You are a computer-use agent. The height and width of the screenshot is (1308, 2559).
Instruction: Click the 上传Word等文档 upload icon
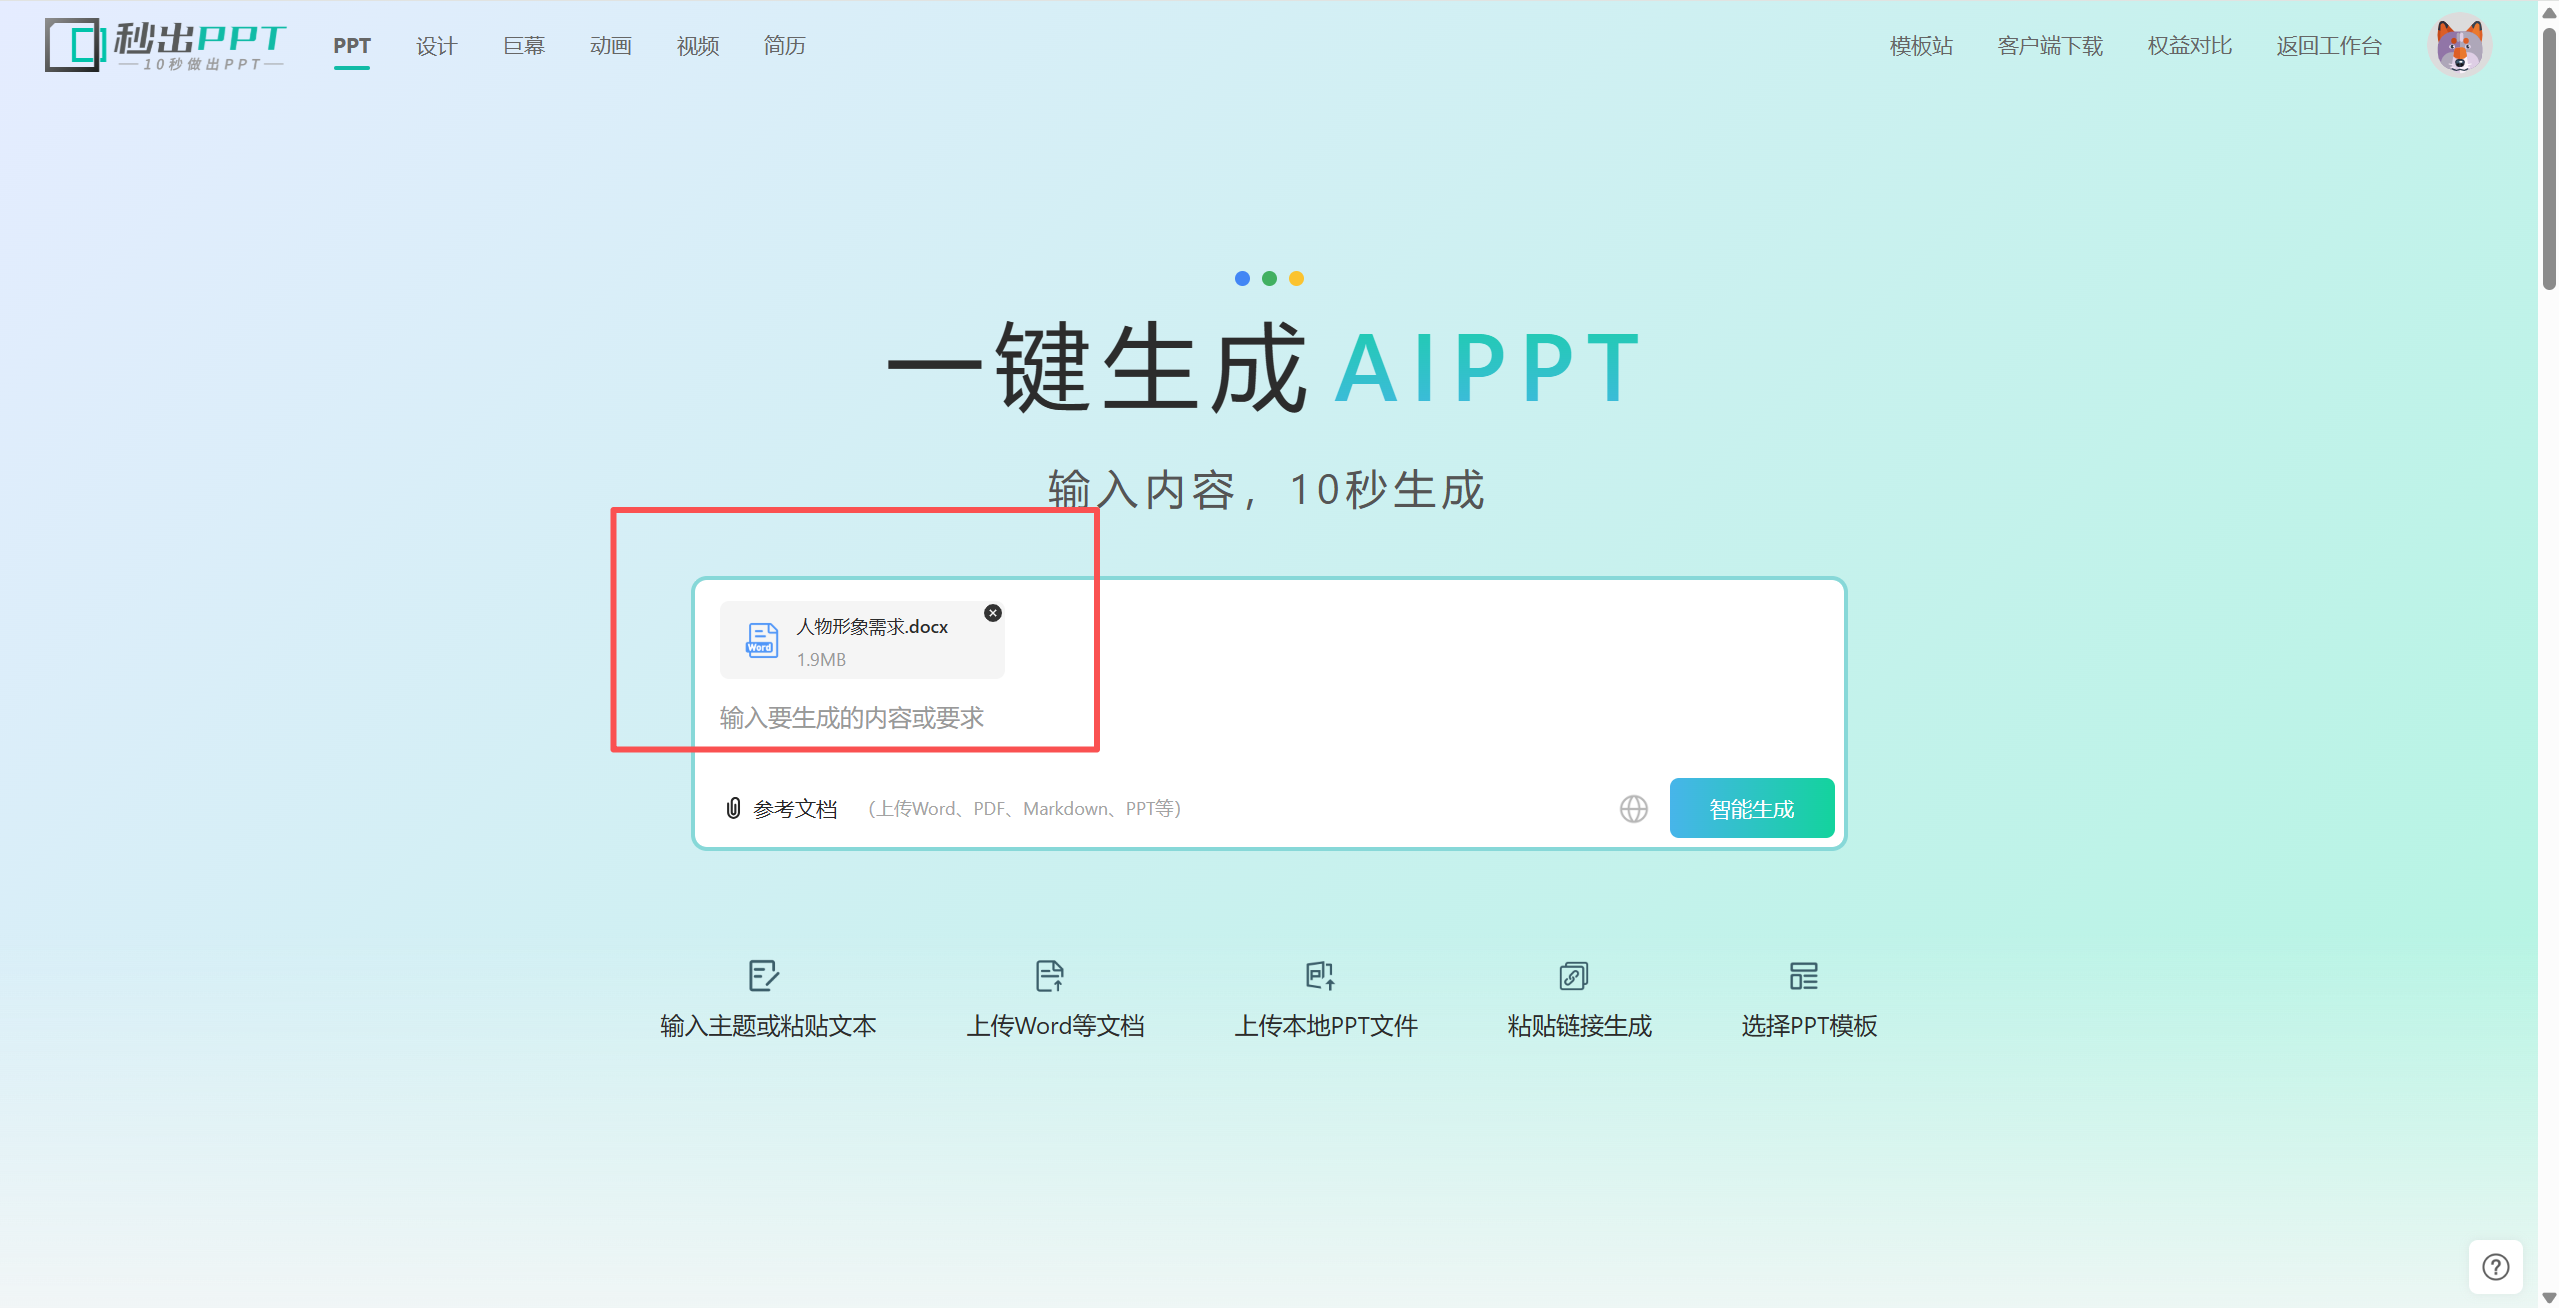click(1050, 977)
